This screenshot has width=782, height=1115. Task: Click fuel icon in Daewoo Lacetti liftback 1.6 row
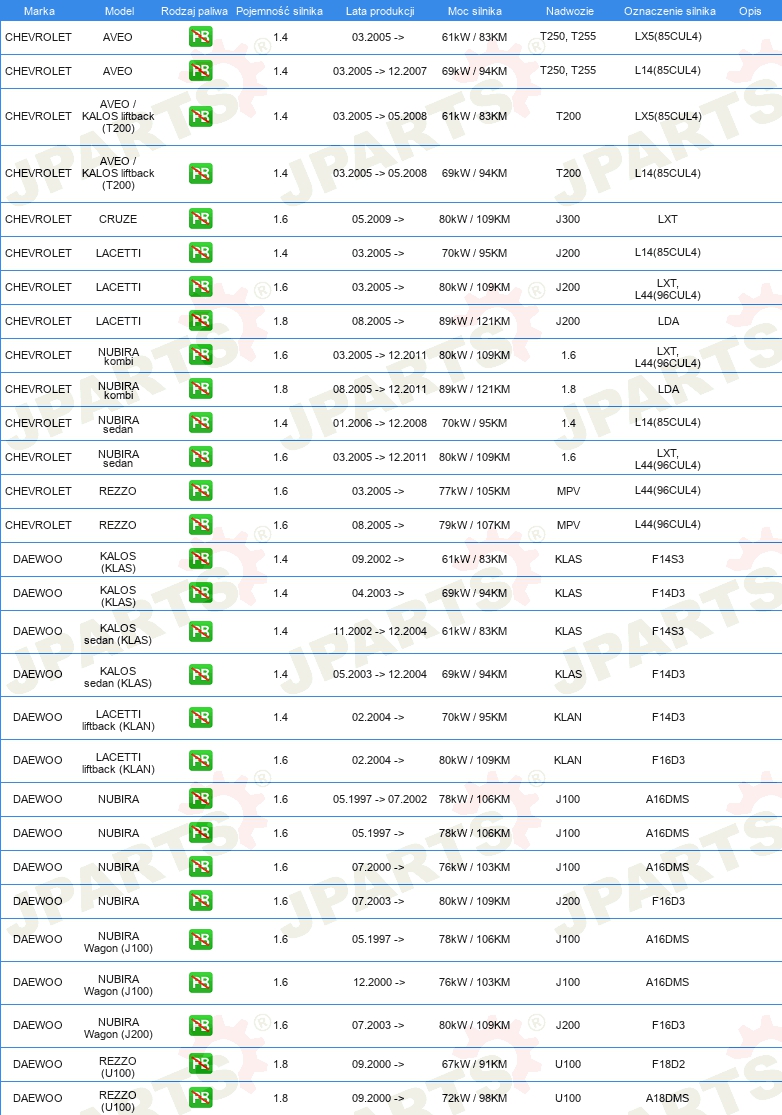200,761
